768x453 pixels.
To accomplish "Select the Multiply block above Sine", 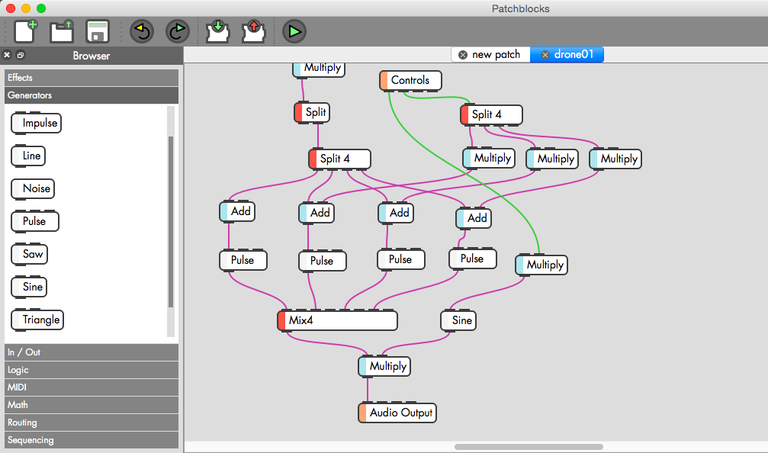I will tap(542, 265).
